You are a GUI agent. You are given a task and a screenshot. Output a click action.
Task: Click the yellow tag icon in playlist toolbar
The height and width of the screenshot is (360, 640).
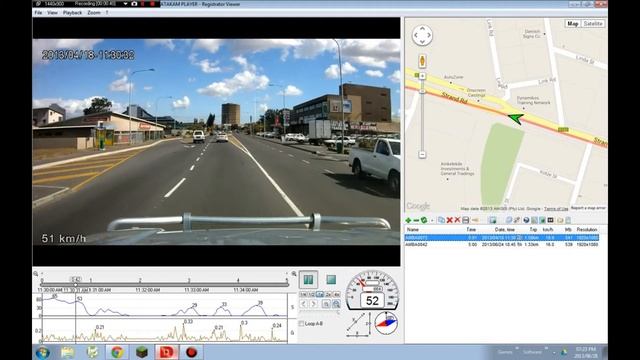click(x=475, y=220)
